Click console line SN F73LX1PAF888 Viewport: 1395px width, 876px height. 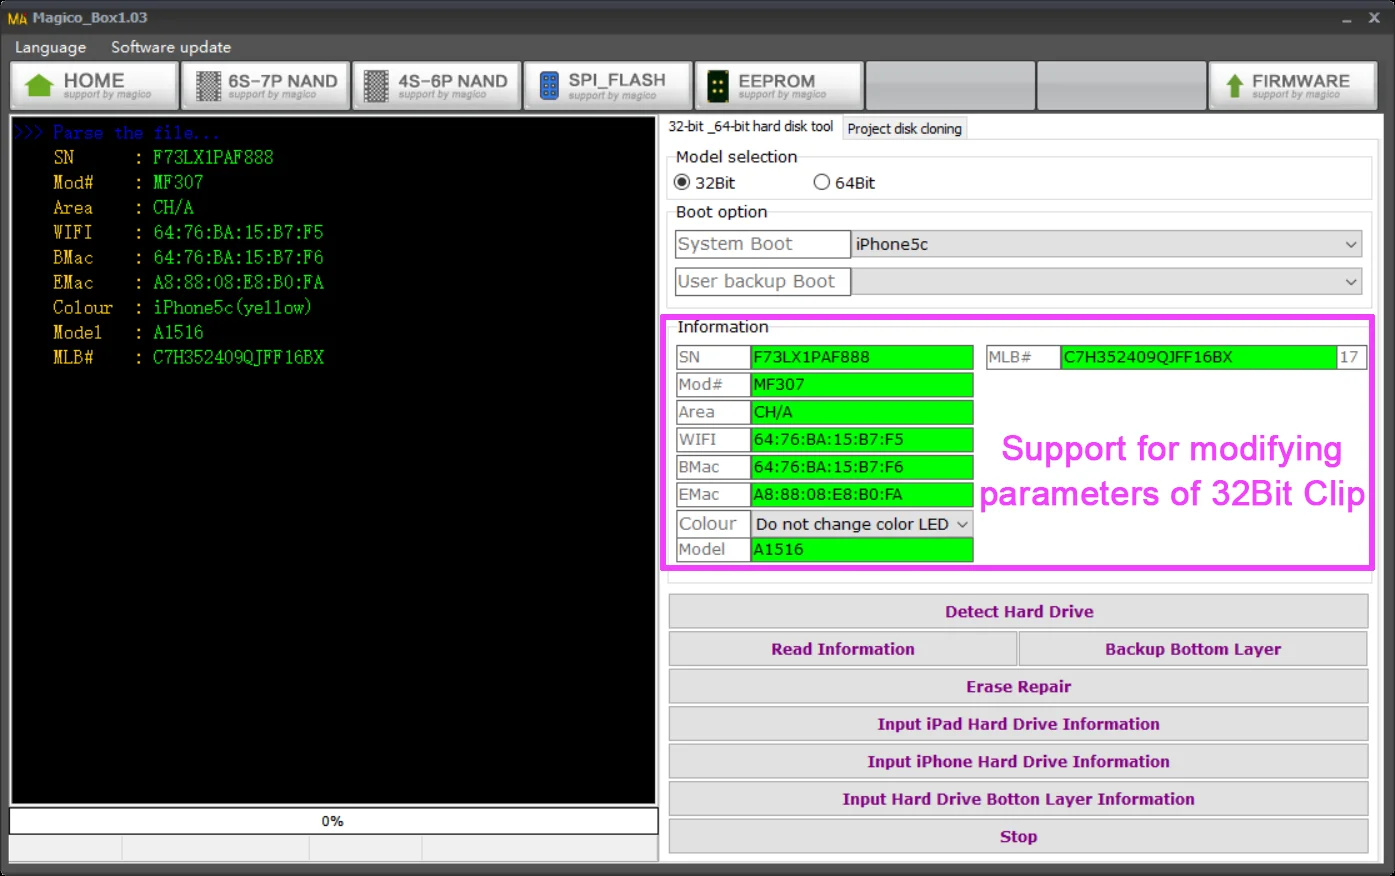pos(163,157)
